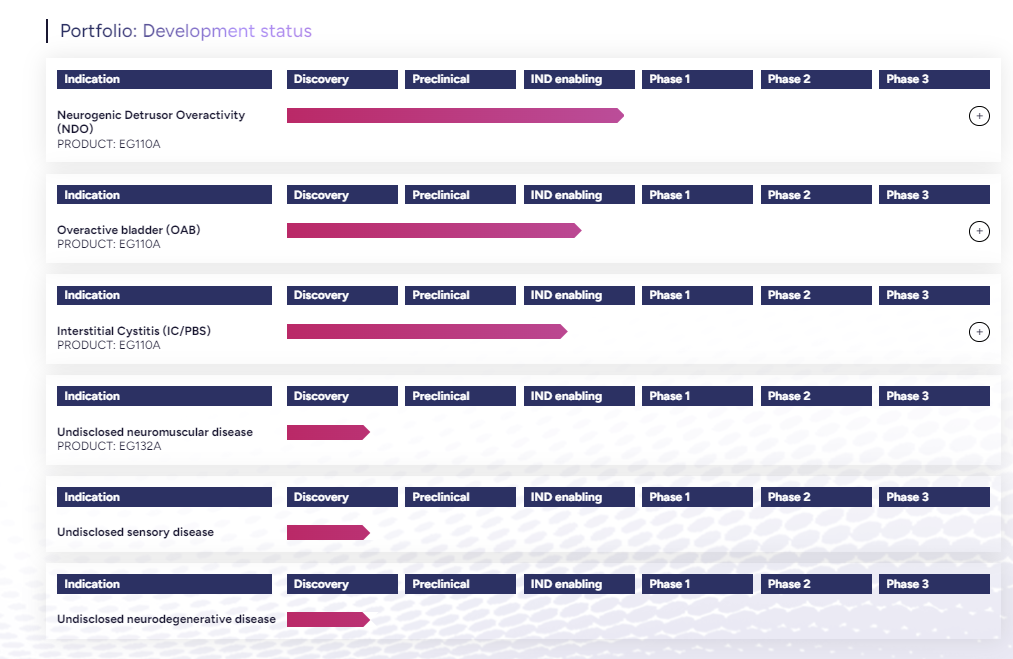
Task: Click the Interstitial Cystitis (IC/PBS) indication name
Action: click(x=133, y=331)
